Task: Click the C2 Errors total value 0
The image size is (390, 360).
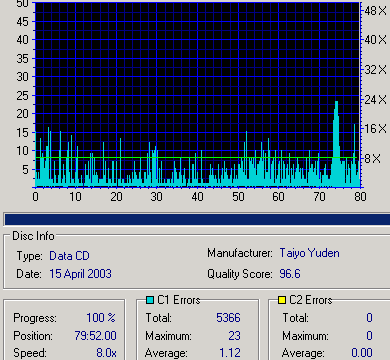Action: 369,318
